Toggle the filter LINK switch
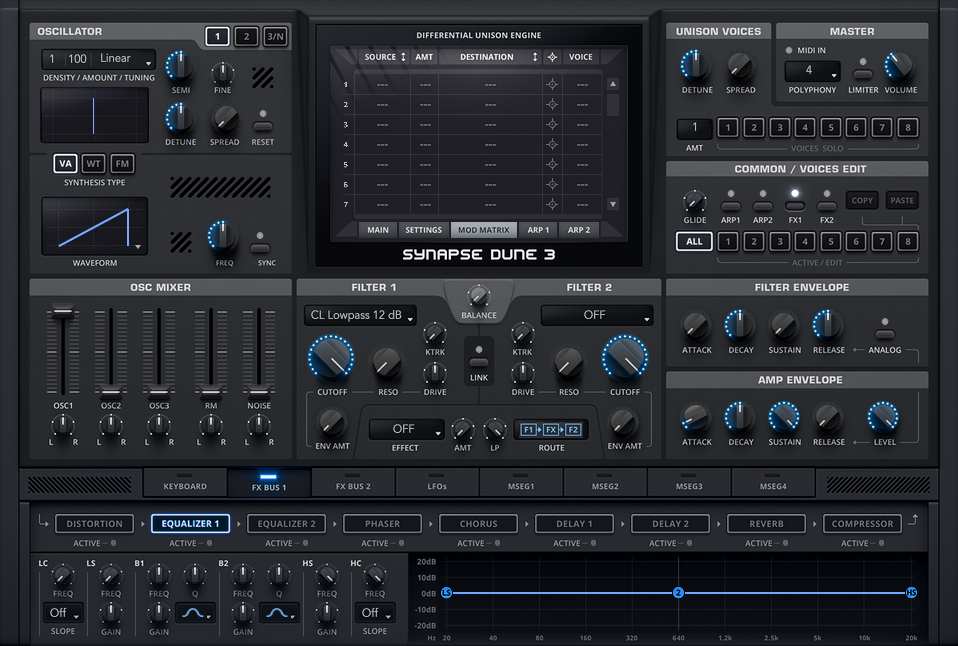 point(479,362)
